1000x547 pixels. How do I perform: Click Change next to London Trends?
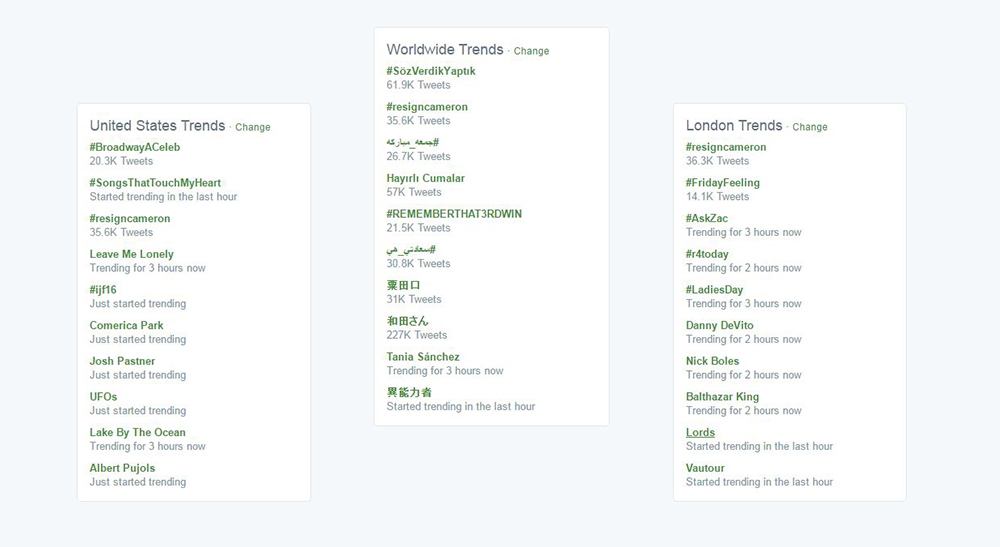point(810,128)
